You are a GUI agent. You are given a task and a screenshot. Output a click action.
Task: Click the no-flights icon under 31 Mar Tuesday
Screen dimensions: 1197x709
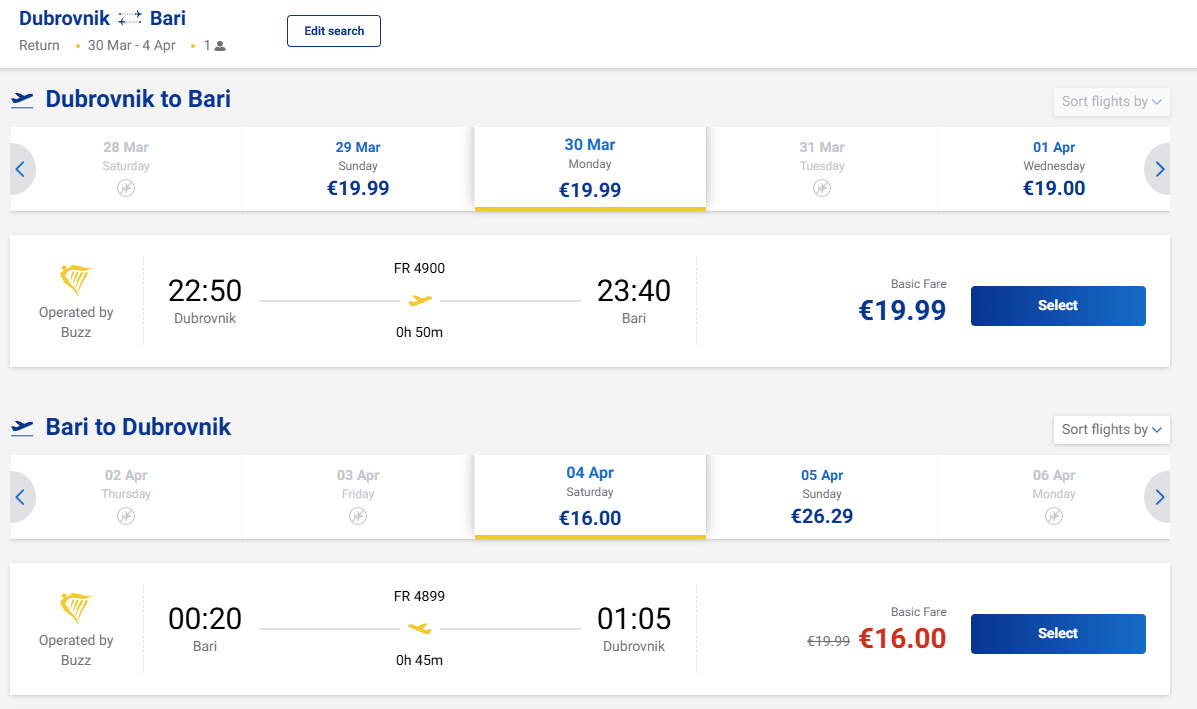[822, 188]
